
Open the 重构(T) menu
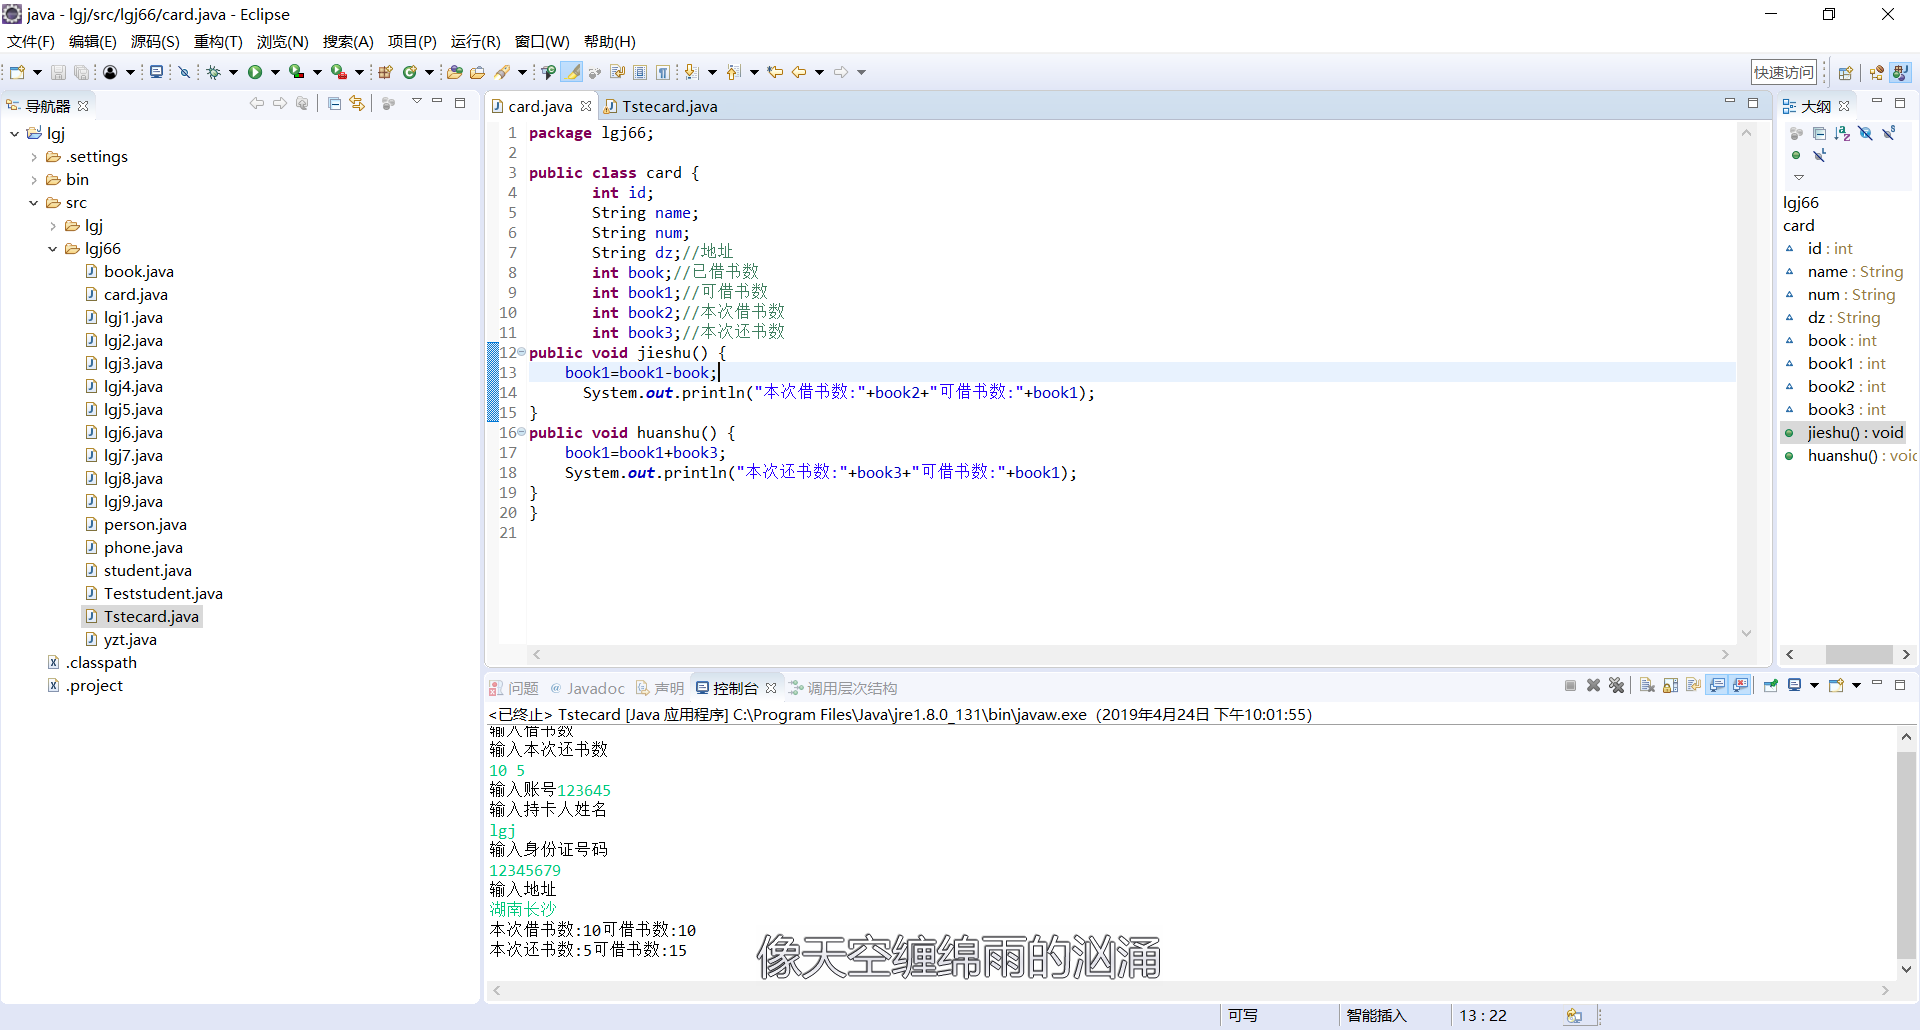point(218,41)
